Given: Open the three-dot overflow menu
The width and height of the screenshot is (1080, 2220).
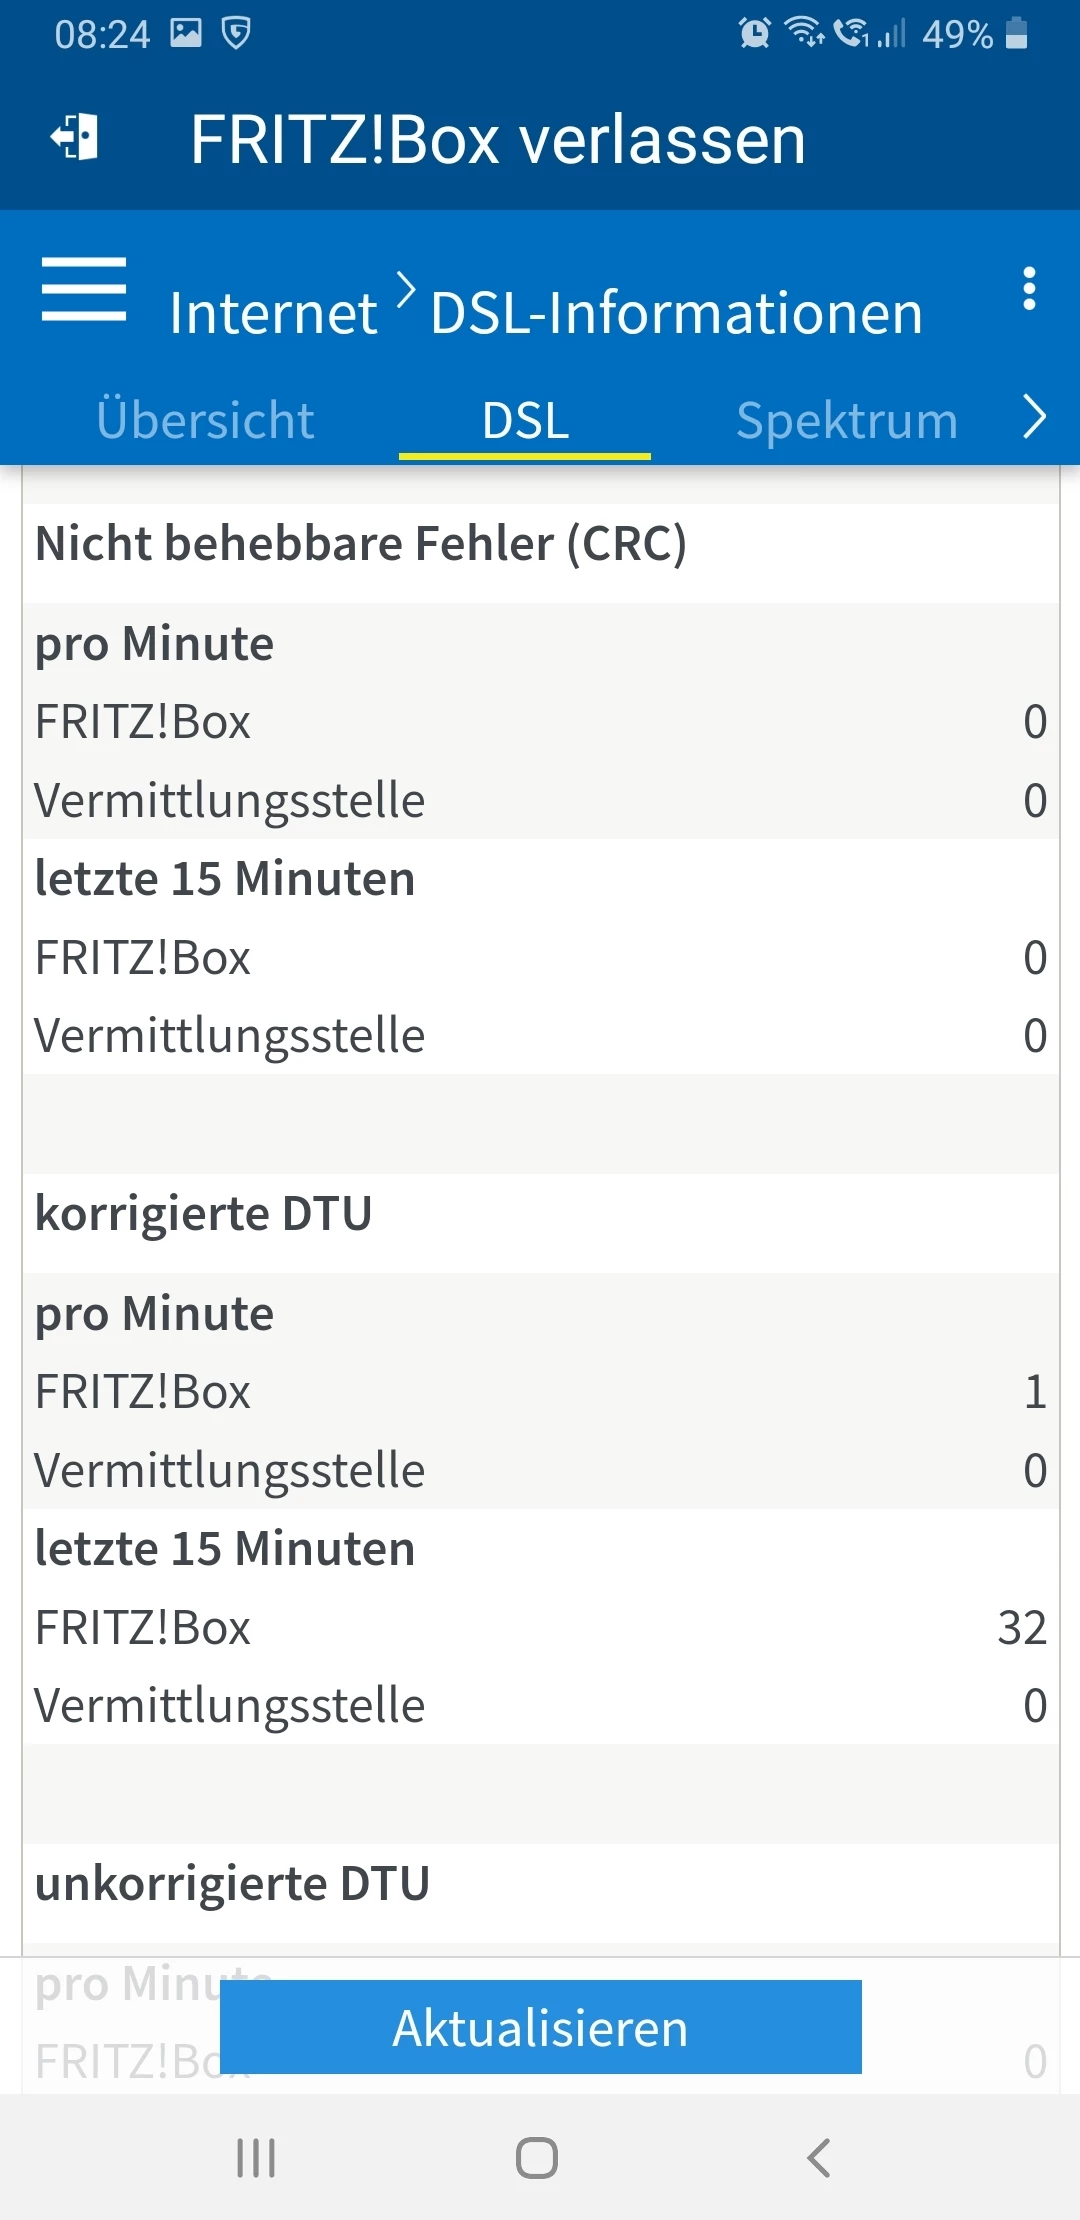Looking at the screenshot, I should [1029, 289].
